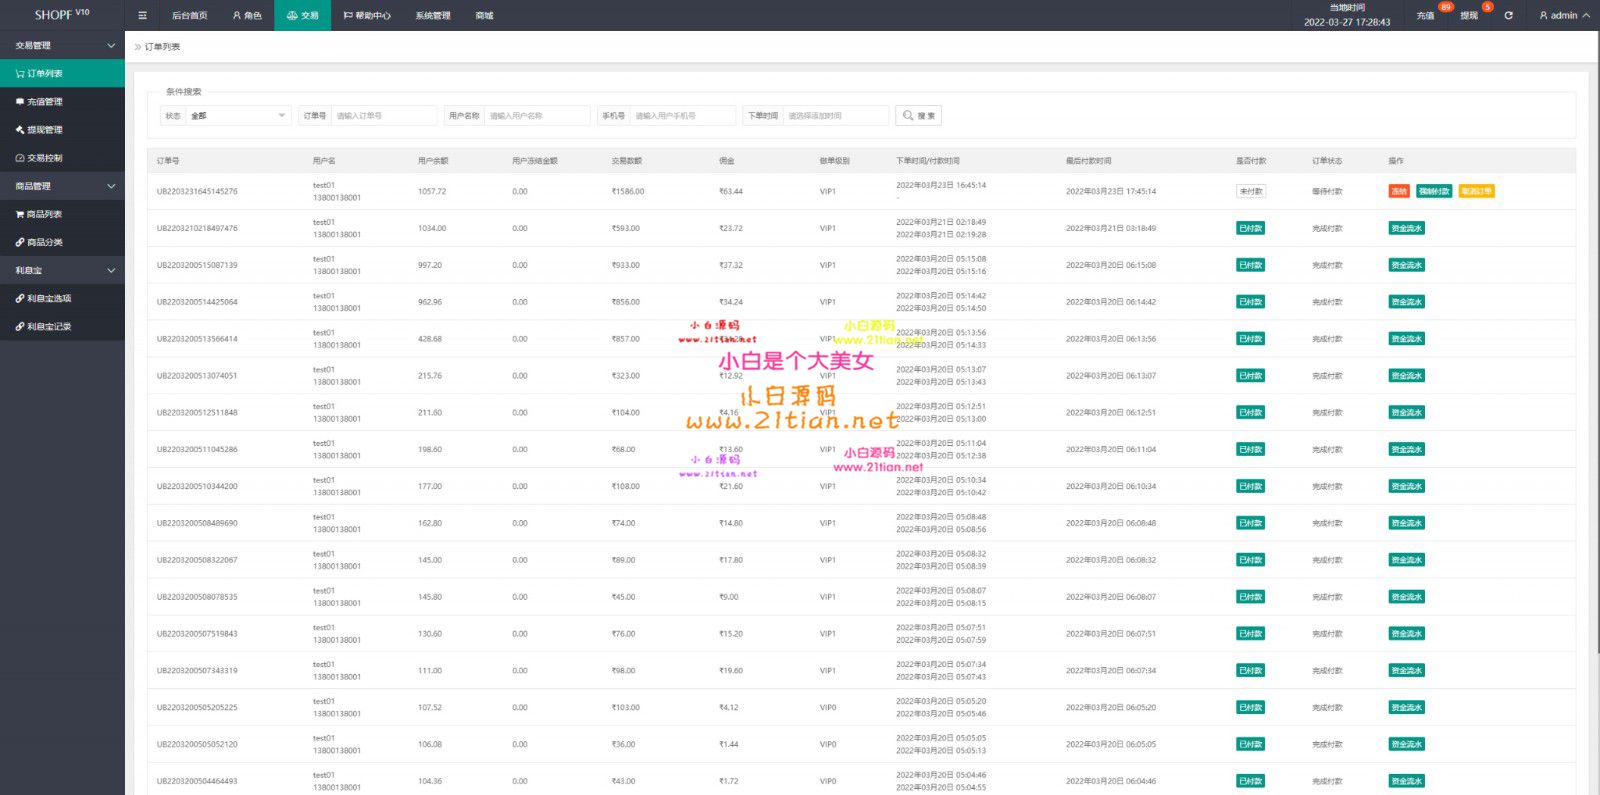
Task: Open 商城 top menu
Action: pyautogui.click(x=485, y=15)
